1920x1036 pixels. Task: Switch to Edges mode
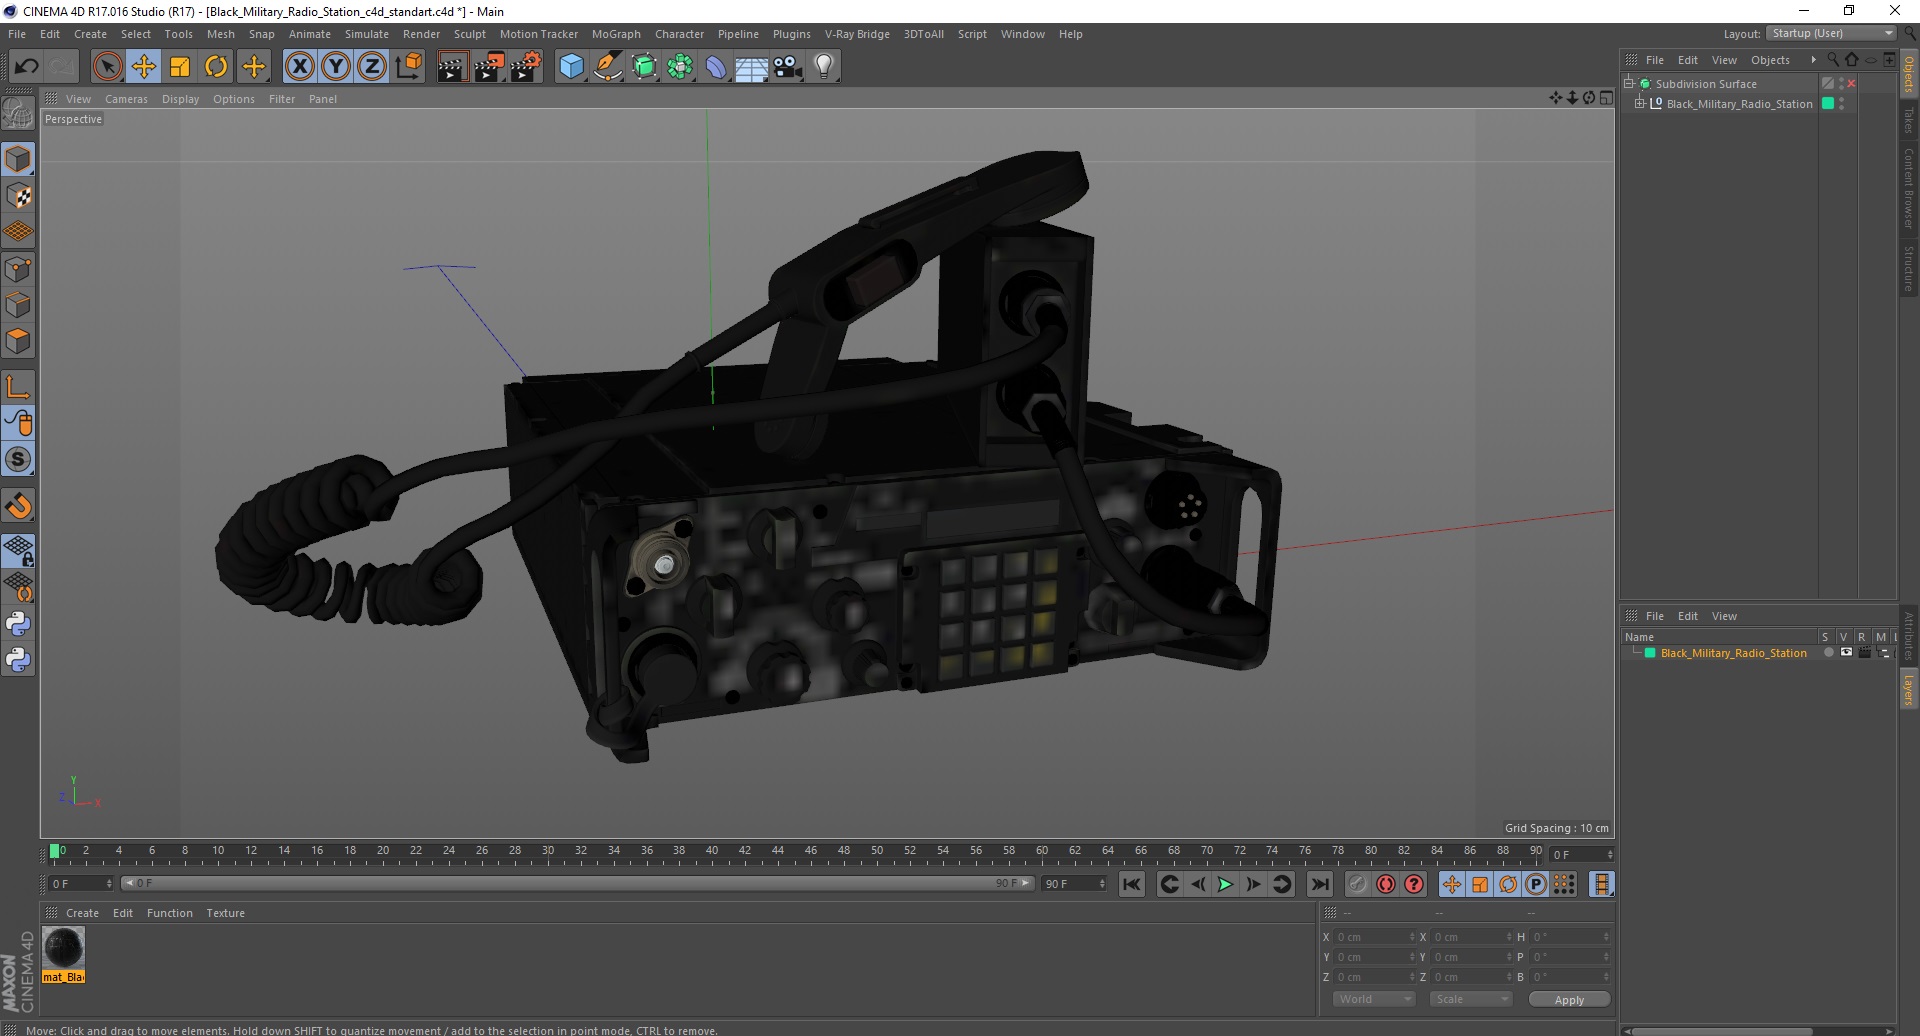pos(18,305)
